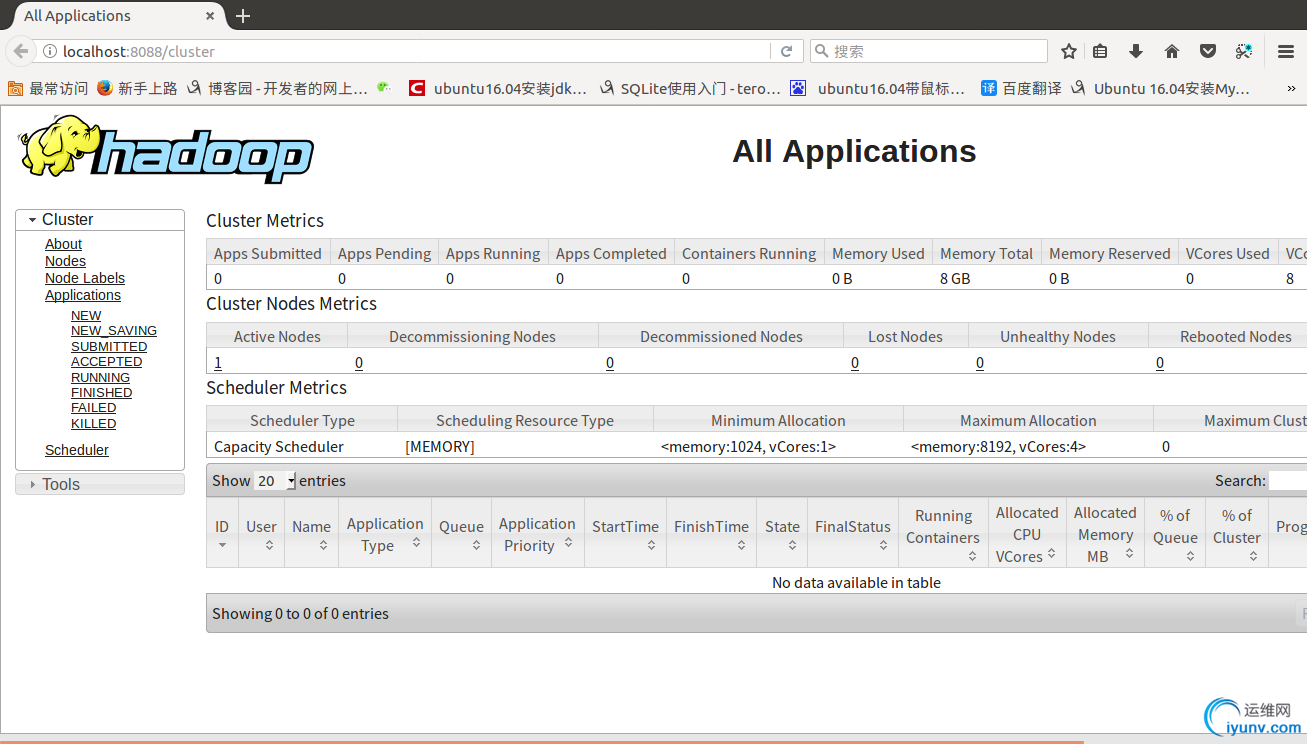Collapse the Cluster sidebar section
This screenshot has width=1307, height=744.
tap(100, 220)
